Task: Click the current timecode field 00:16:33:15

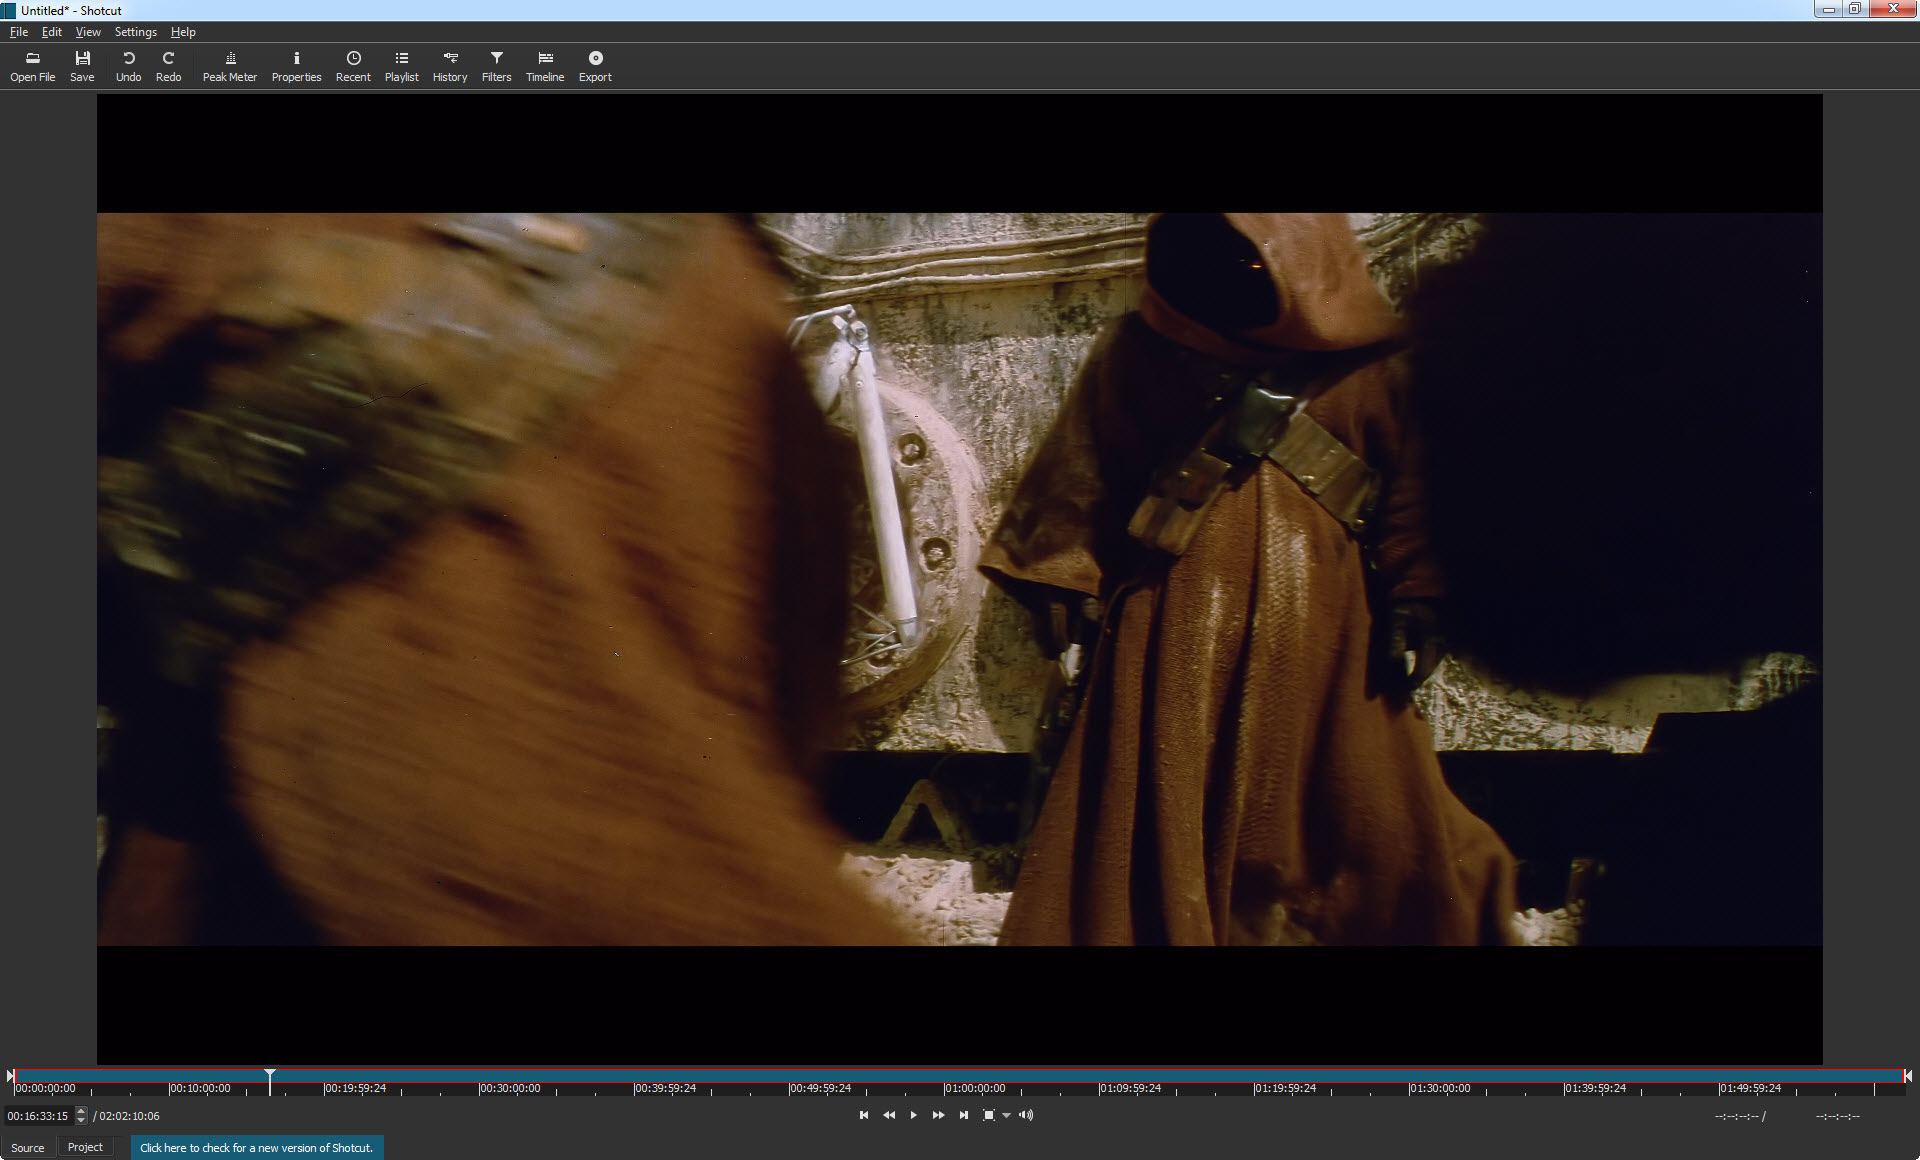Action: click(38, 1116)
